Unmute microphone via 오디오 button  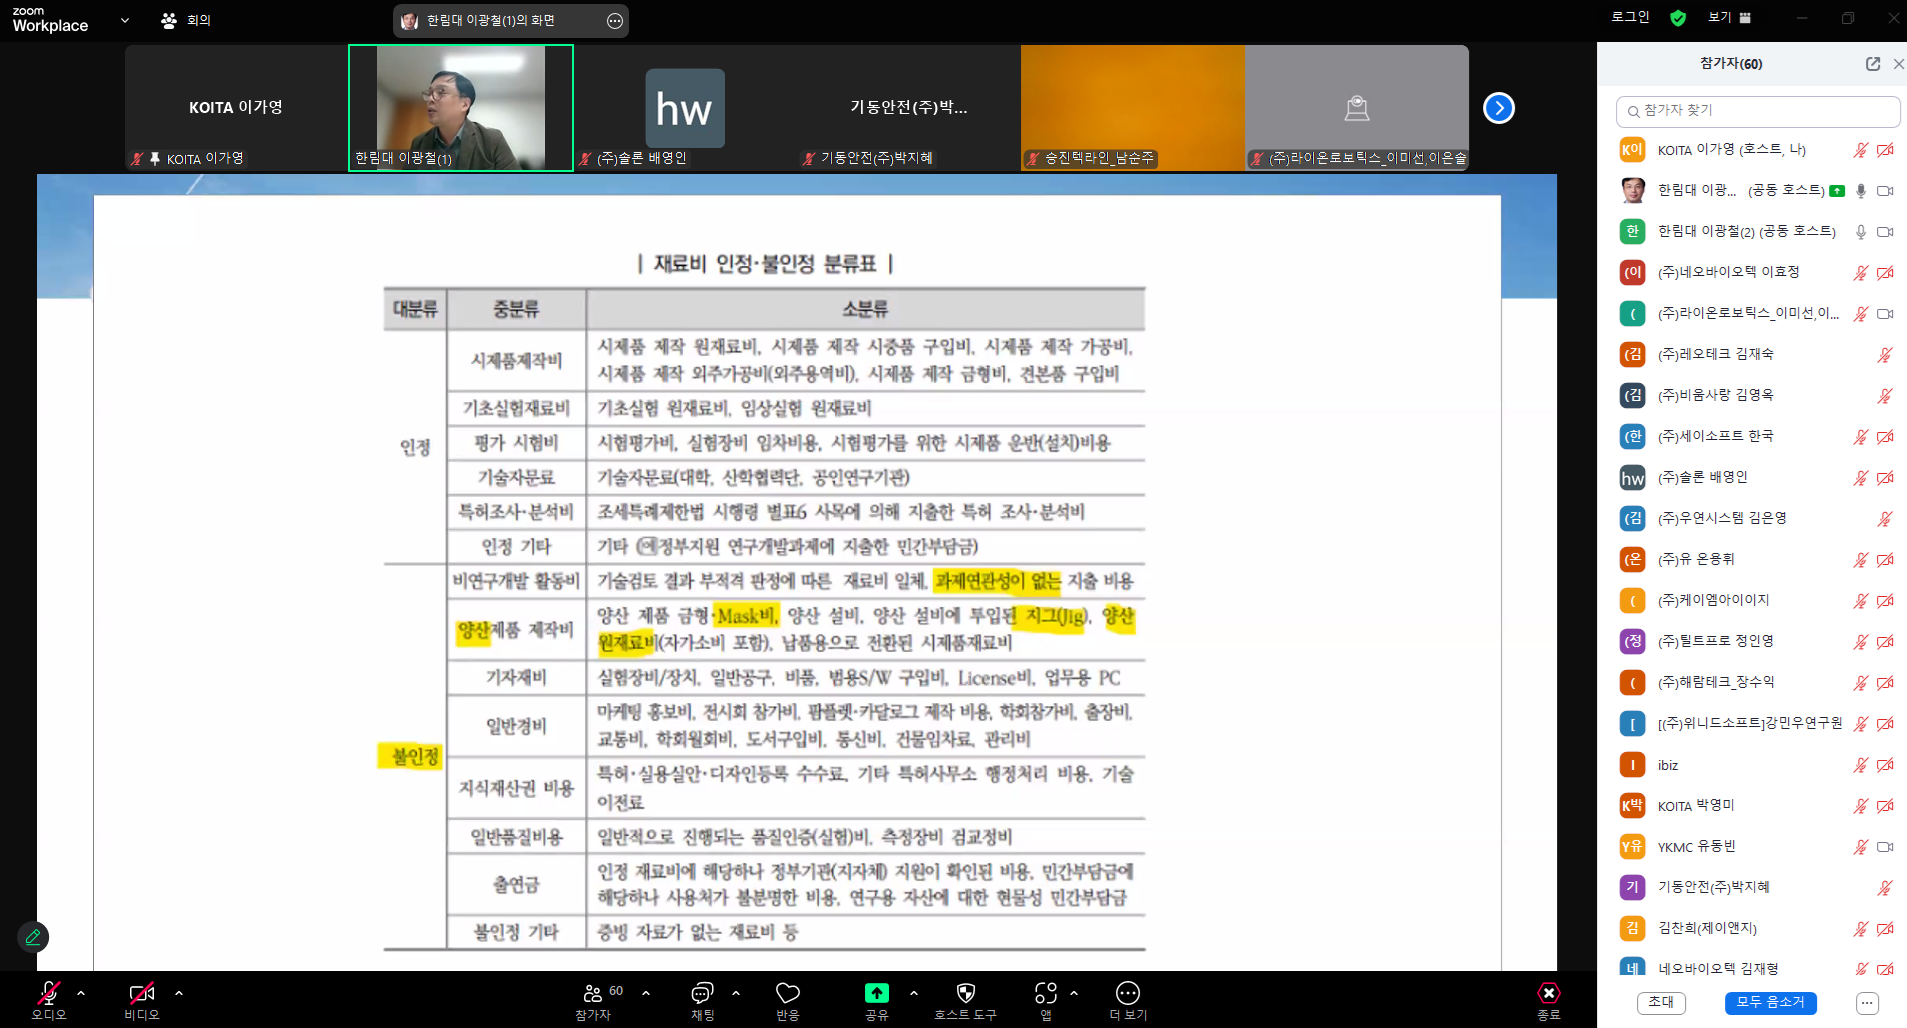tap(48, 1000)
